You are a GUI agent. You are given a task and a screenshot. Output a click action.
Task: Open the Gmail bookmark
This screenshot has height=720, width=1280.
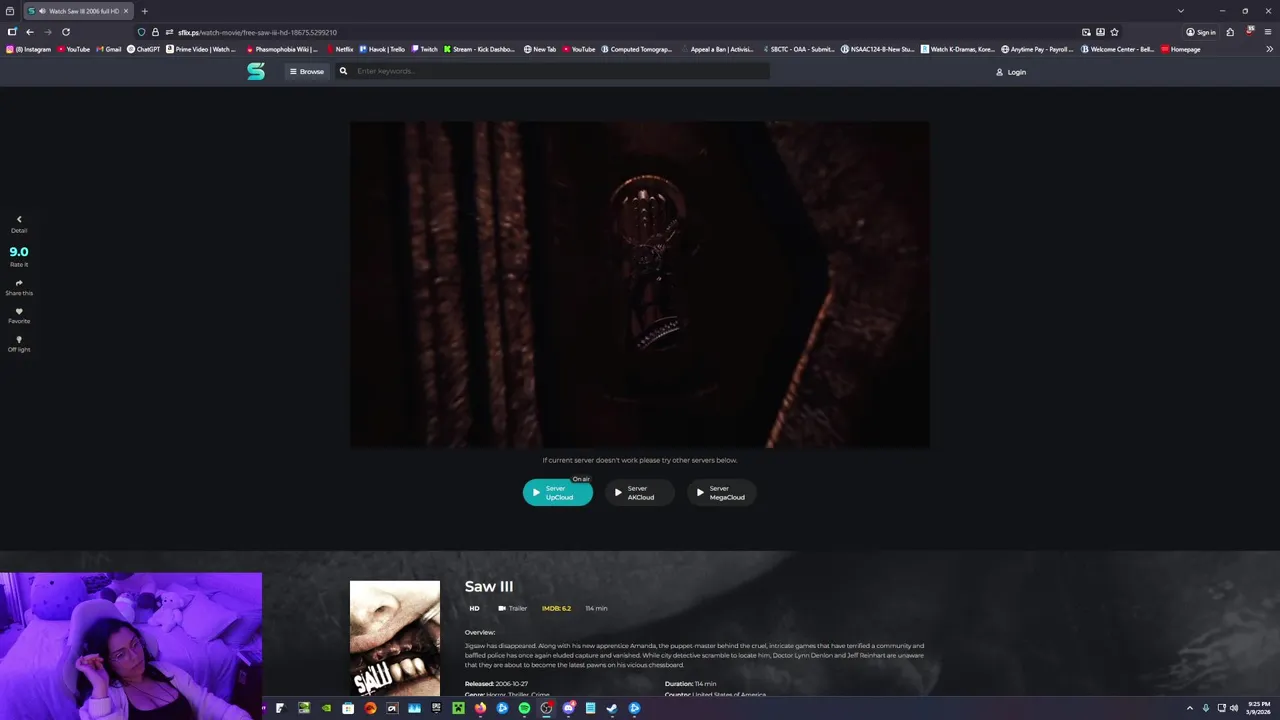pyautogui.click(x=109, y=49)
